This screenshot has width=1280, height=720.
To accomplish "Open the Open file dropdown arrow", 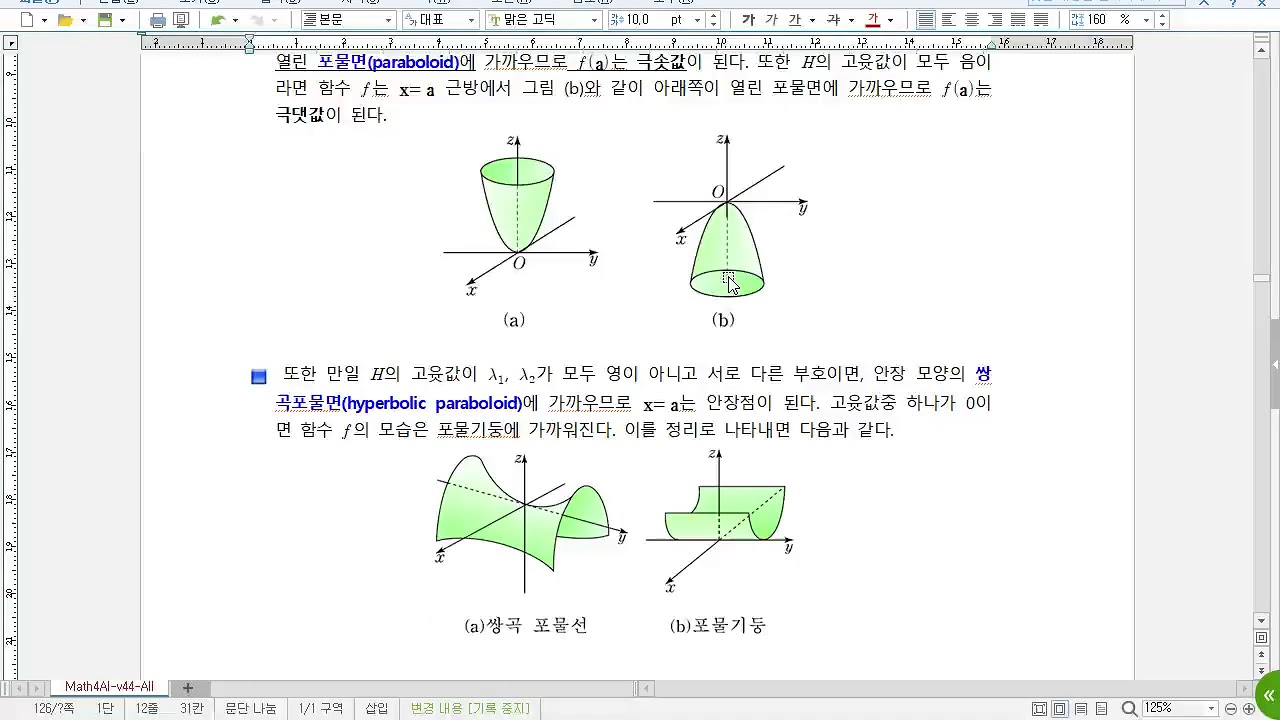I will 83,20.
